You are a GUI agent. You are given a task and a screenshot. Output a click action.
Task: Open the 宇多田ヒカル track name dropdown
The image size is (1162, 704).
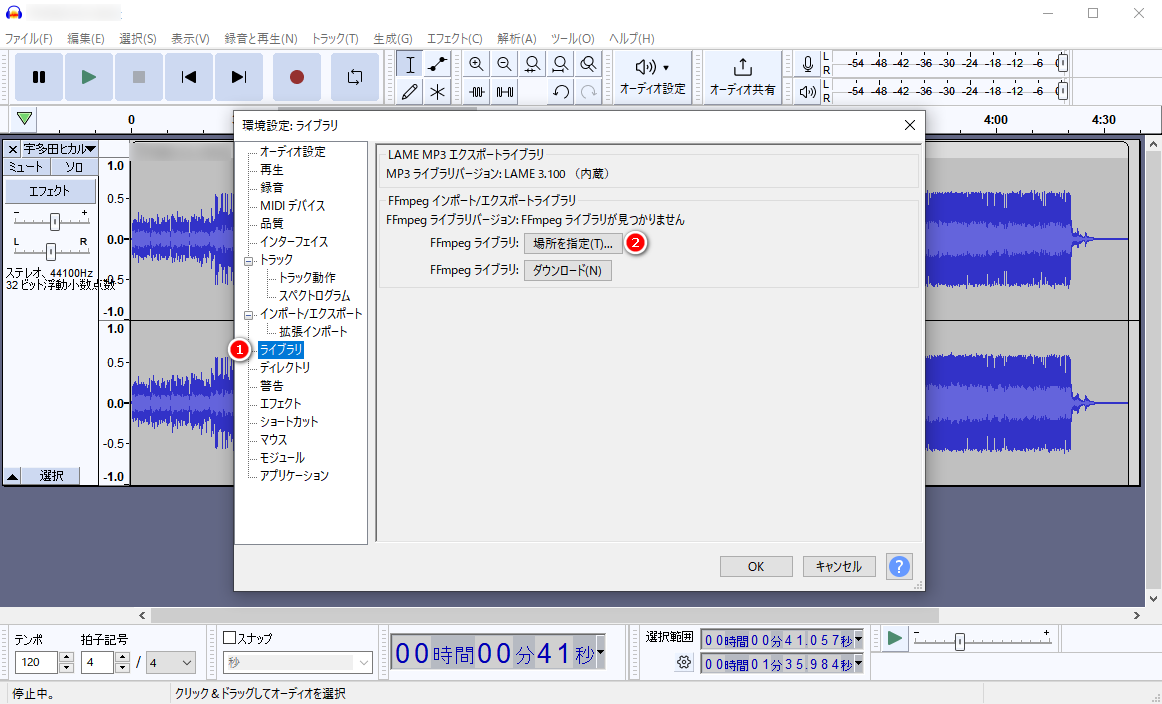(x=60, y=149)
